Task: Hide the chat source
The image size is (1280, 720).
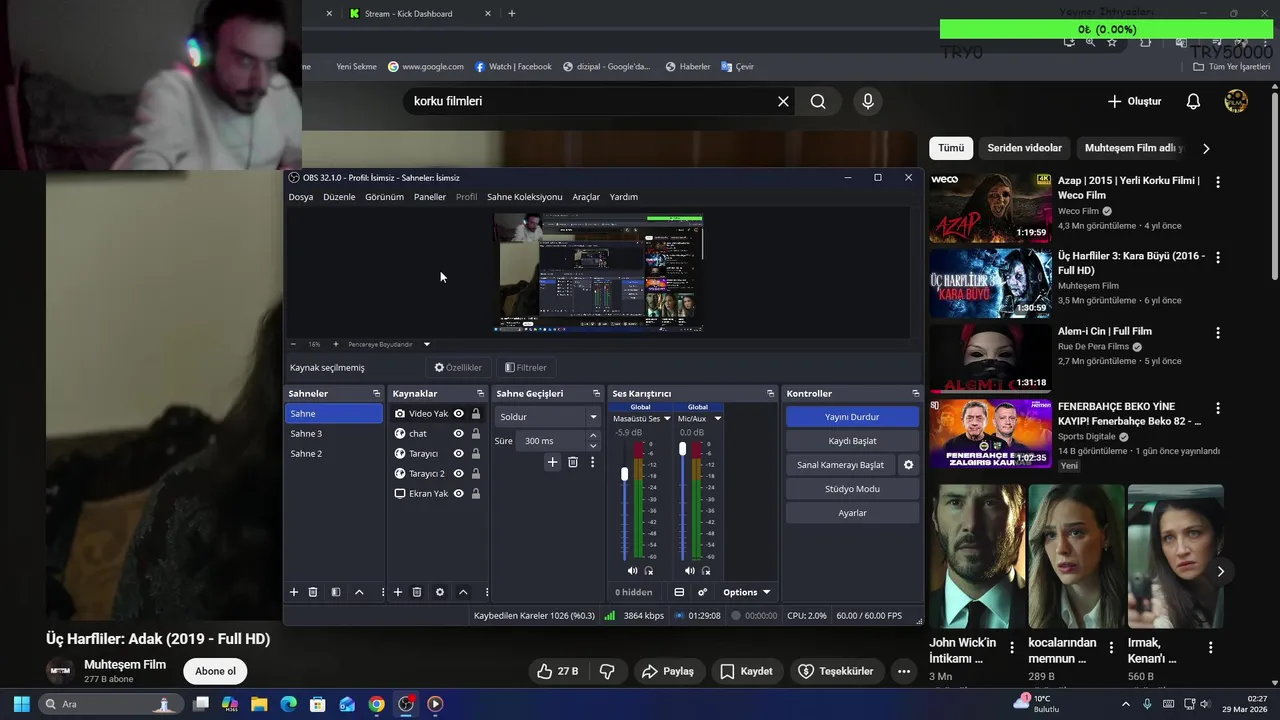Action: click(458, 434)
